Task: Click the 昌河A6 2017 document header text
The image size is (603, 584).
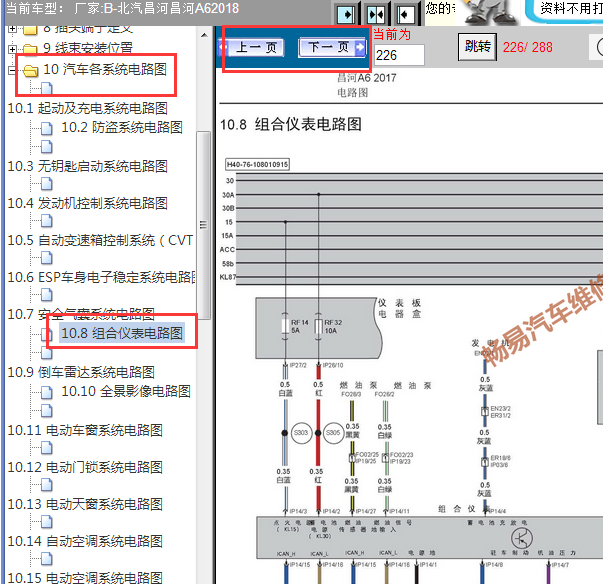Action: 366,78
